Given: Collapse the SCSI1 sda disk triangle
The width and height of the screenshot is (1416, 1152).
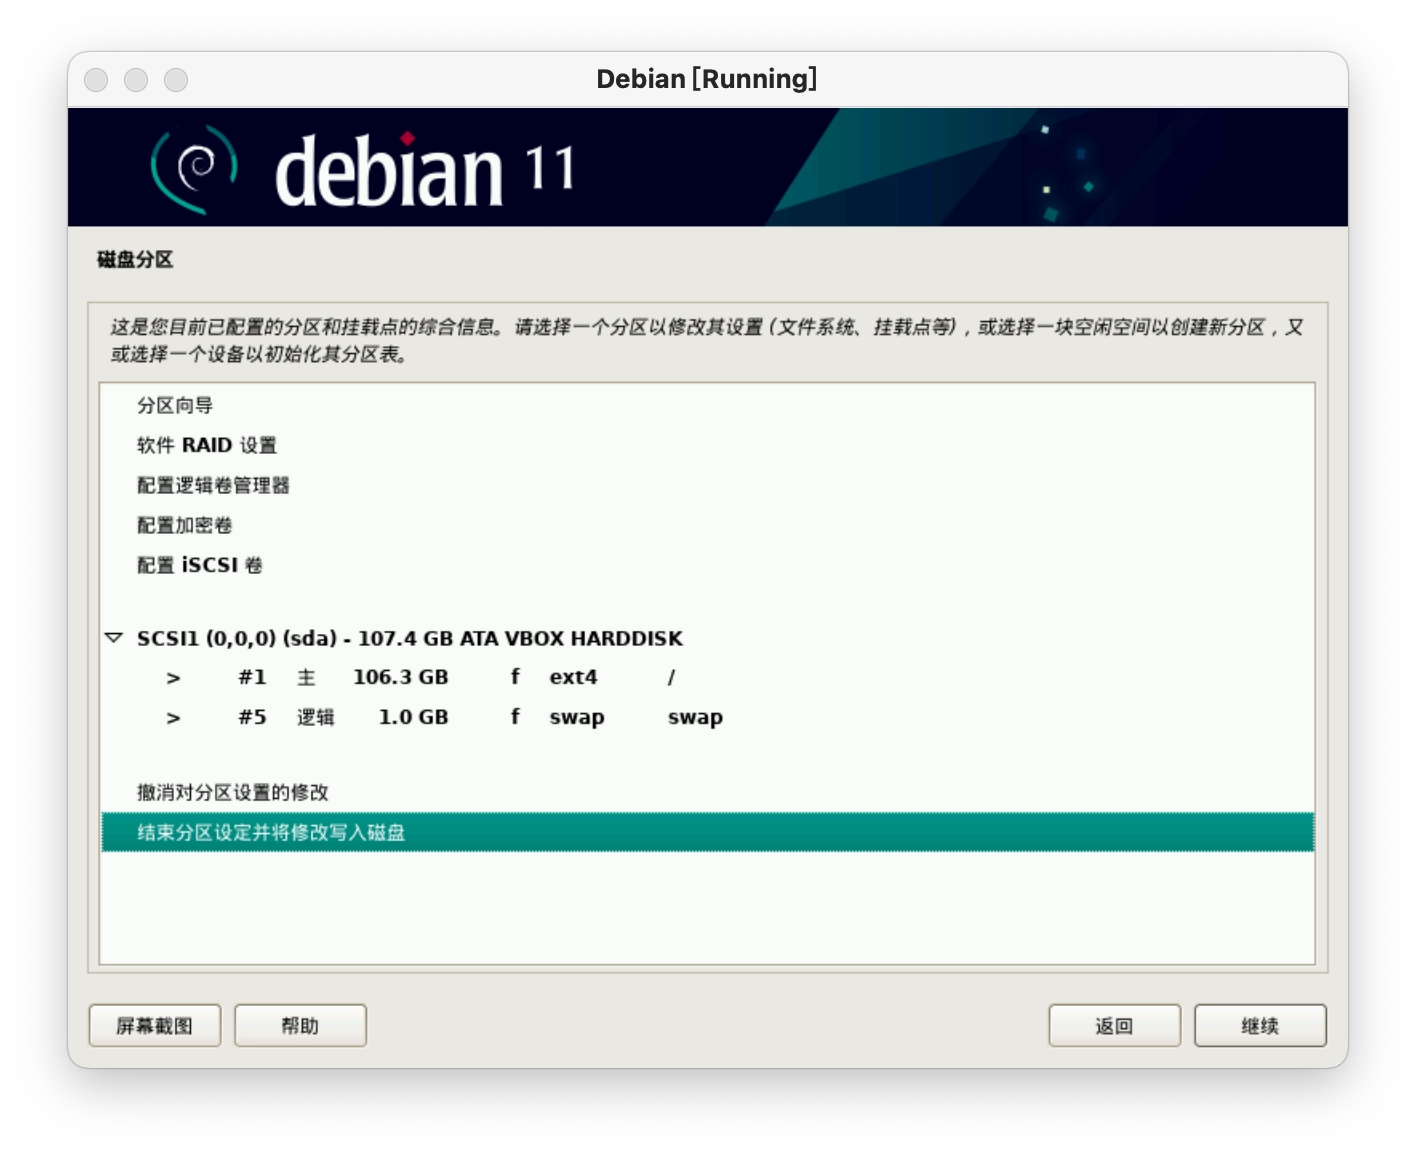Looking at the screenshot, I should click(114, 638).
